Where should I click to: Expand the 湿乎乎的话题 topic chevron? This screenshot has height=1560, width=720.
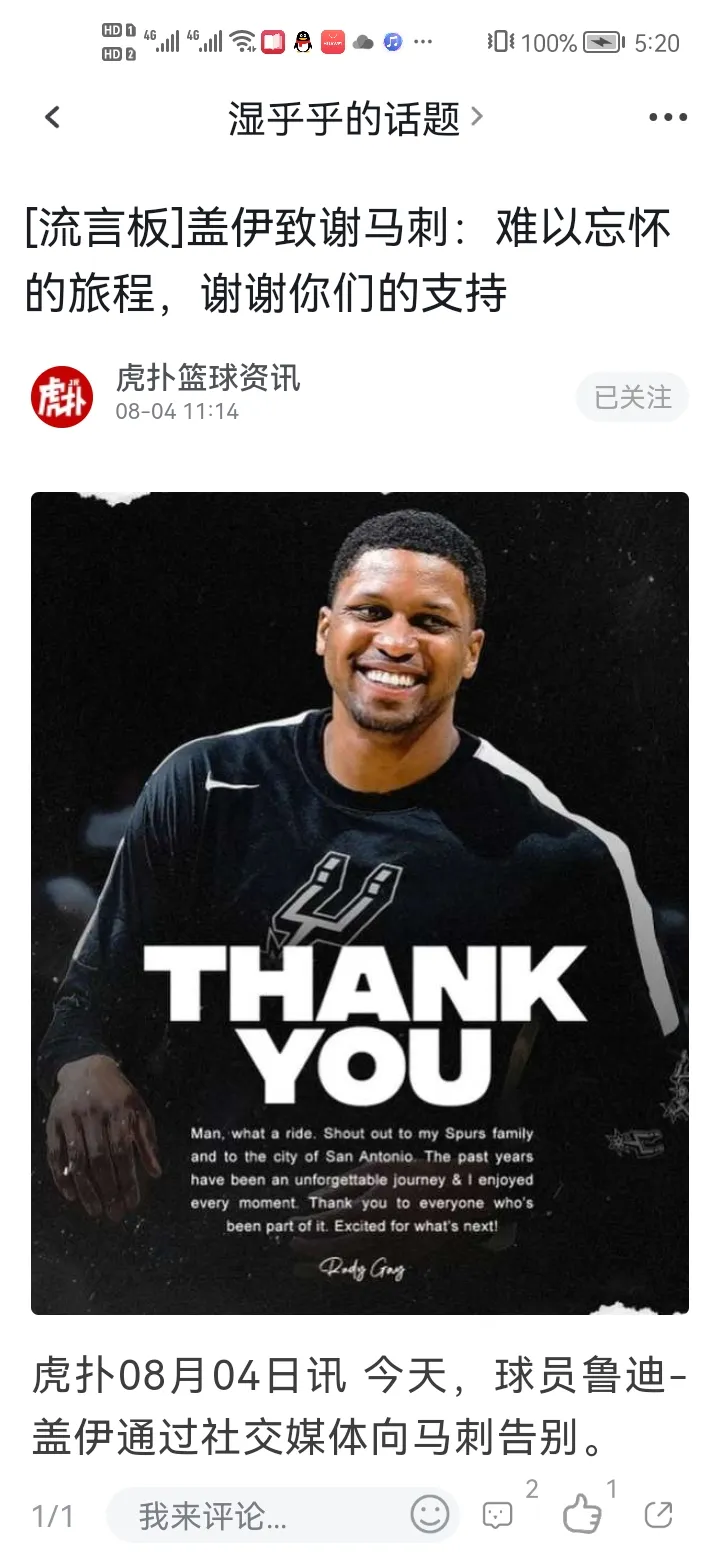tap(477, 117)
